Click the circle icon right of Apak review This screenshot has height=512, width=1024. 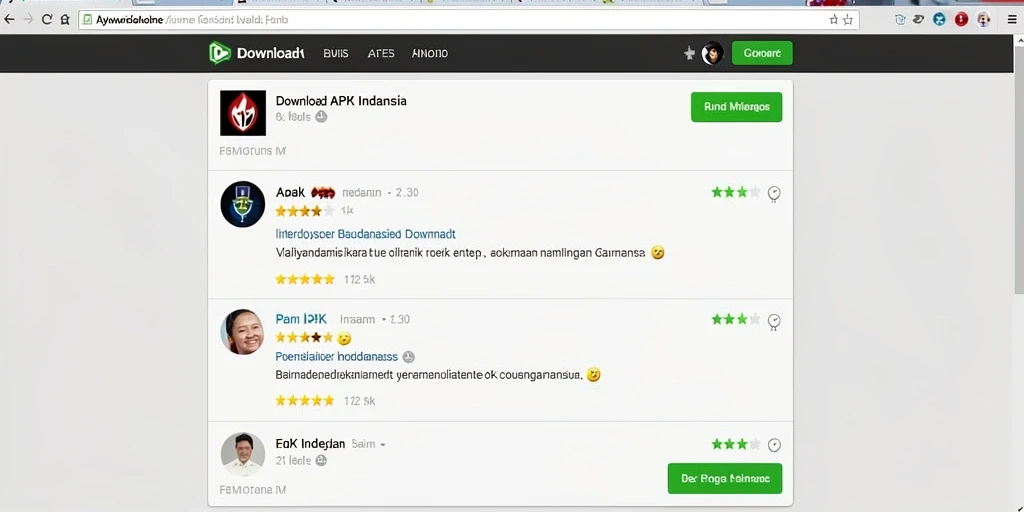[774, 193]
